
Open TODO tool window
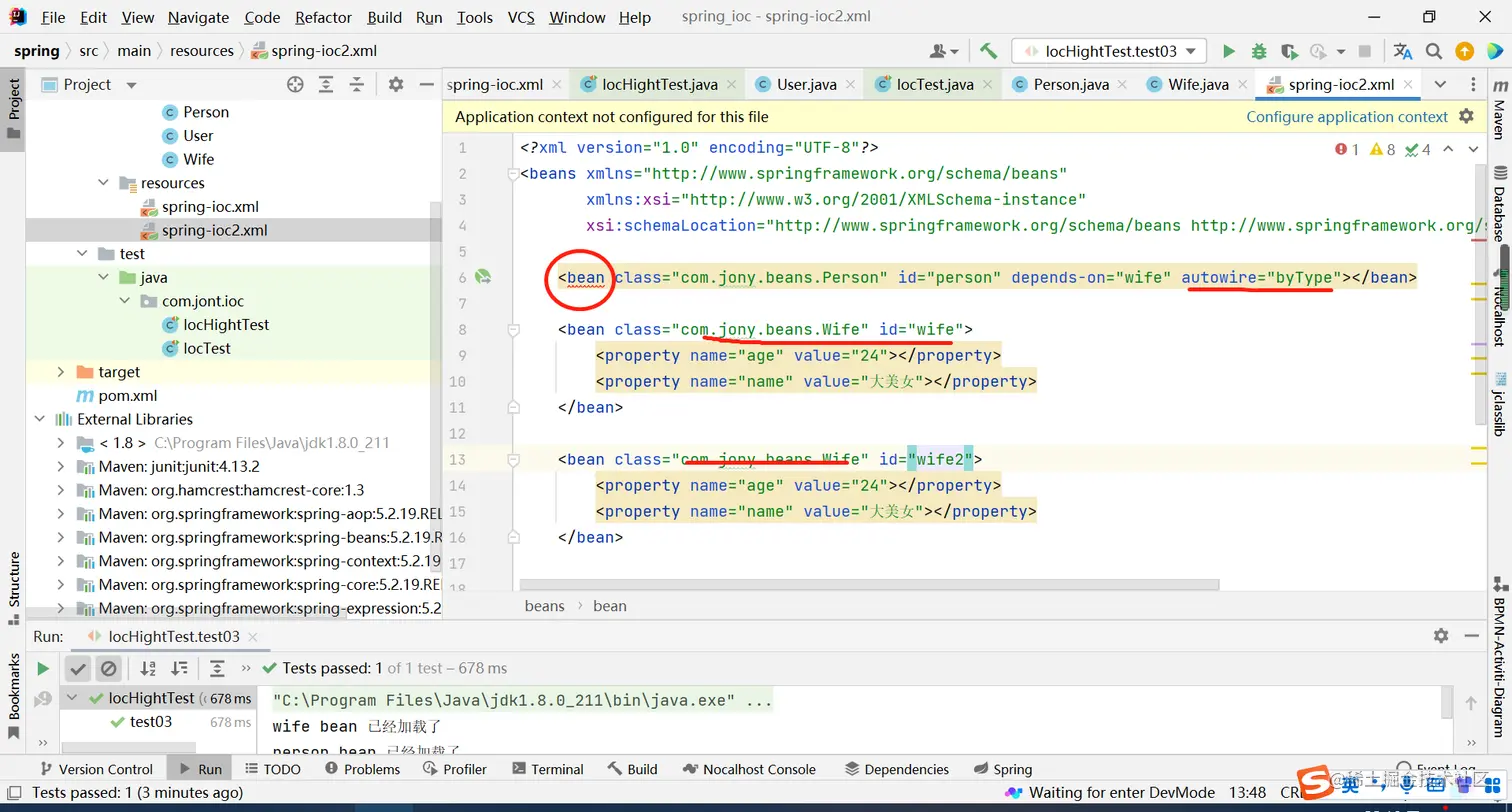tap(272, 769)
